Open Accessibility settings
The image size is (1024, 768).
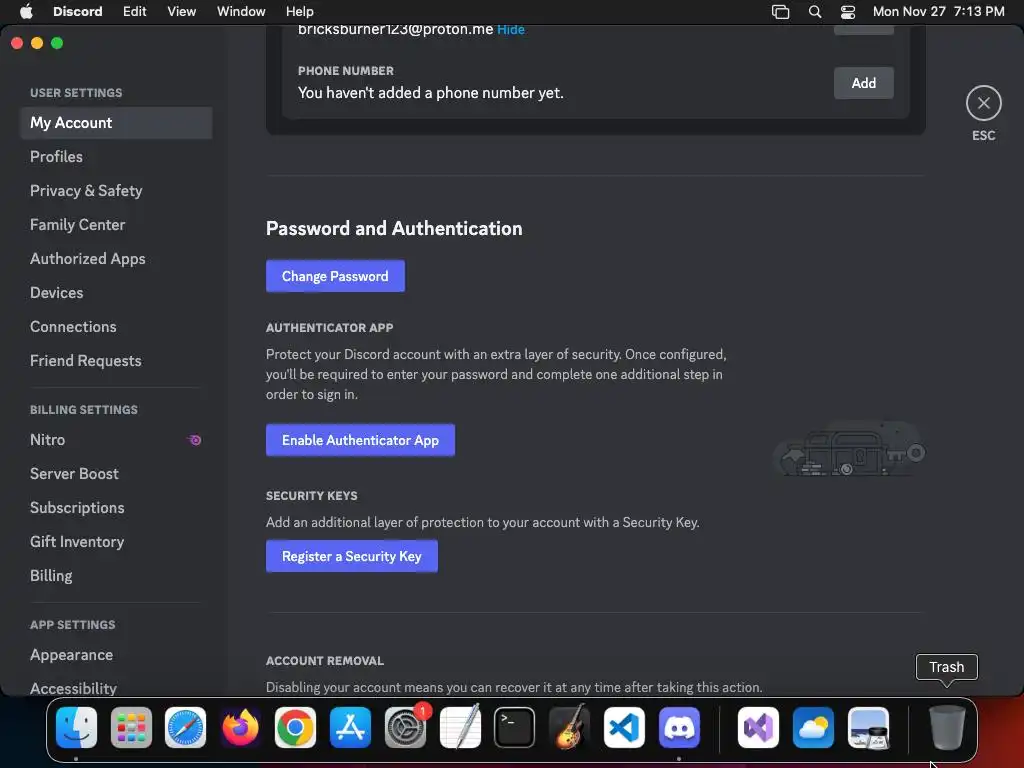[116, 688]
